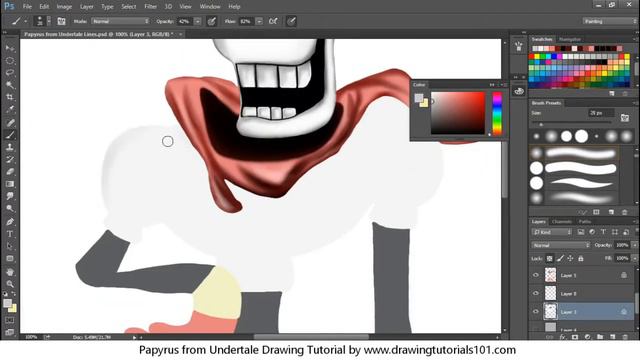Image resolution: width=640 pixels, height=360 pixels.
Task: Click brush size input field
Action: click(x=601, y=113)
